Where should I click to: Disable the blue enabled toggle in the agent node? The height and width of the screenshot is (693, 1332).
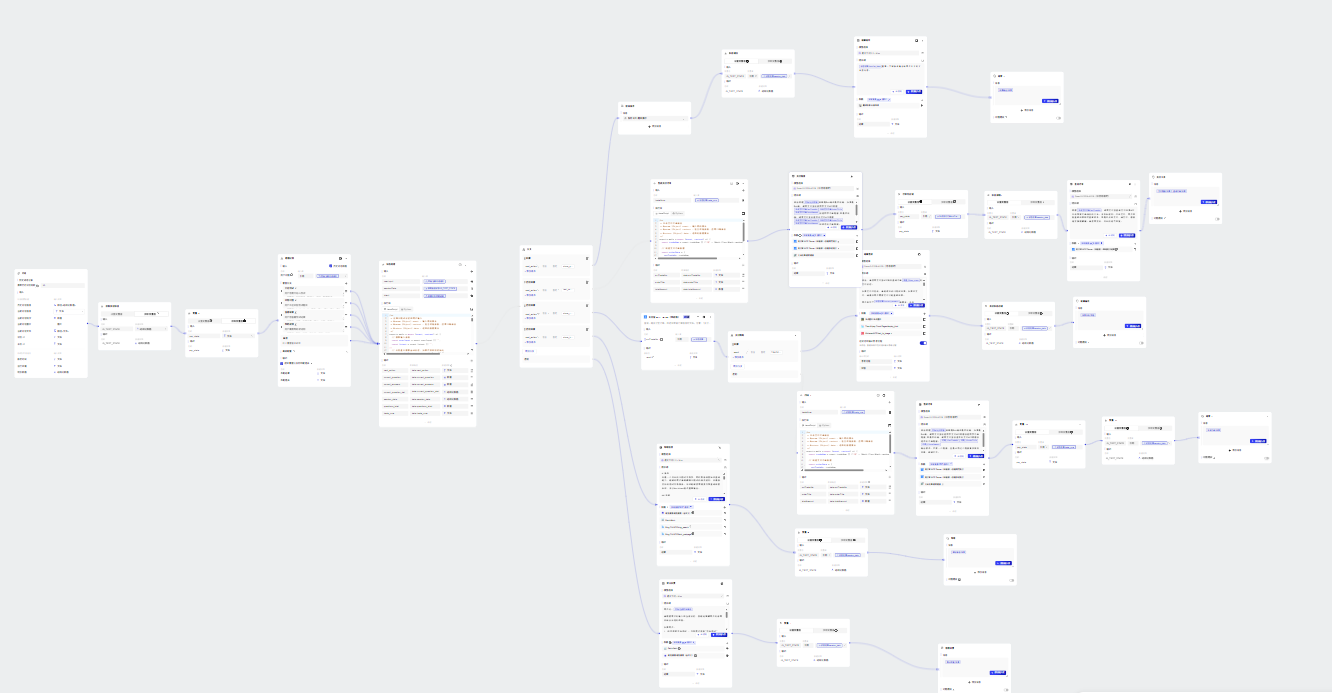click(922, 343)
